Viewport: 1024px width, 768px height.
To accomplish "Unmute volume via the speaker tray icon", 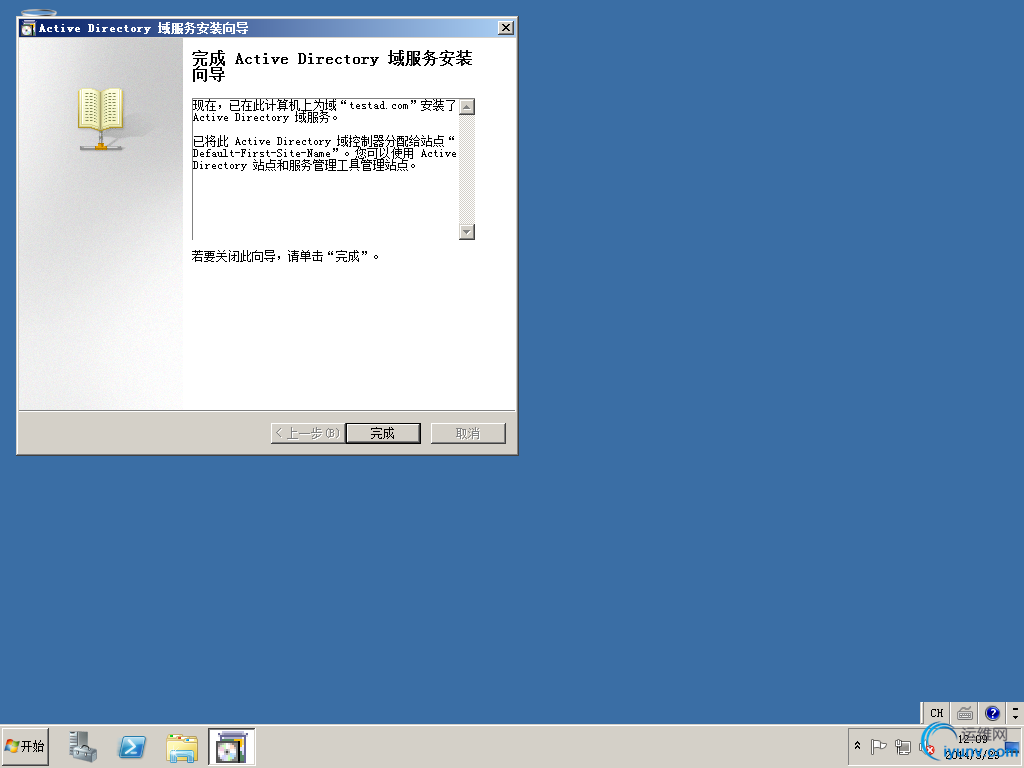I will point(926,747).
